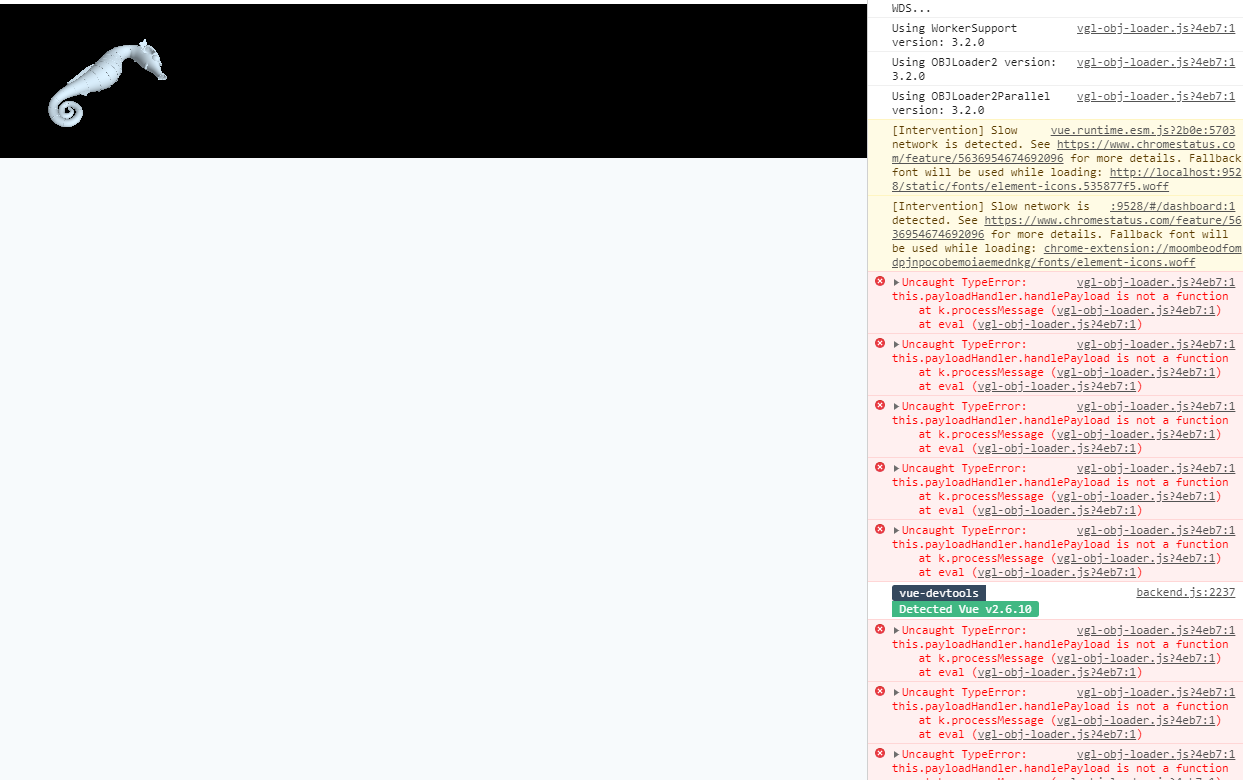Open the vue.runtime.esm.js?2b0e:5703 source link

(1142, 131)
